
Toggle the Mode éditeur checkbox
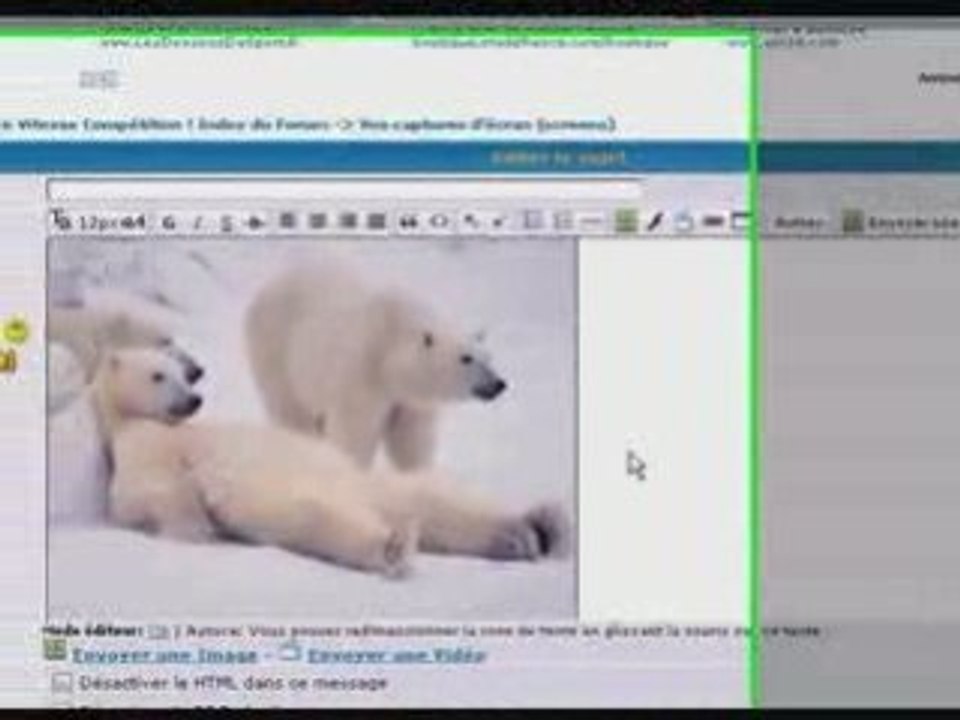159,631
